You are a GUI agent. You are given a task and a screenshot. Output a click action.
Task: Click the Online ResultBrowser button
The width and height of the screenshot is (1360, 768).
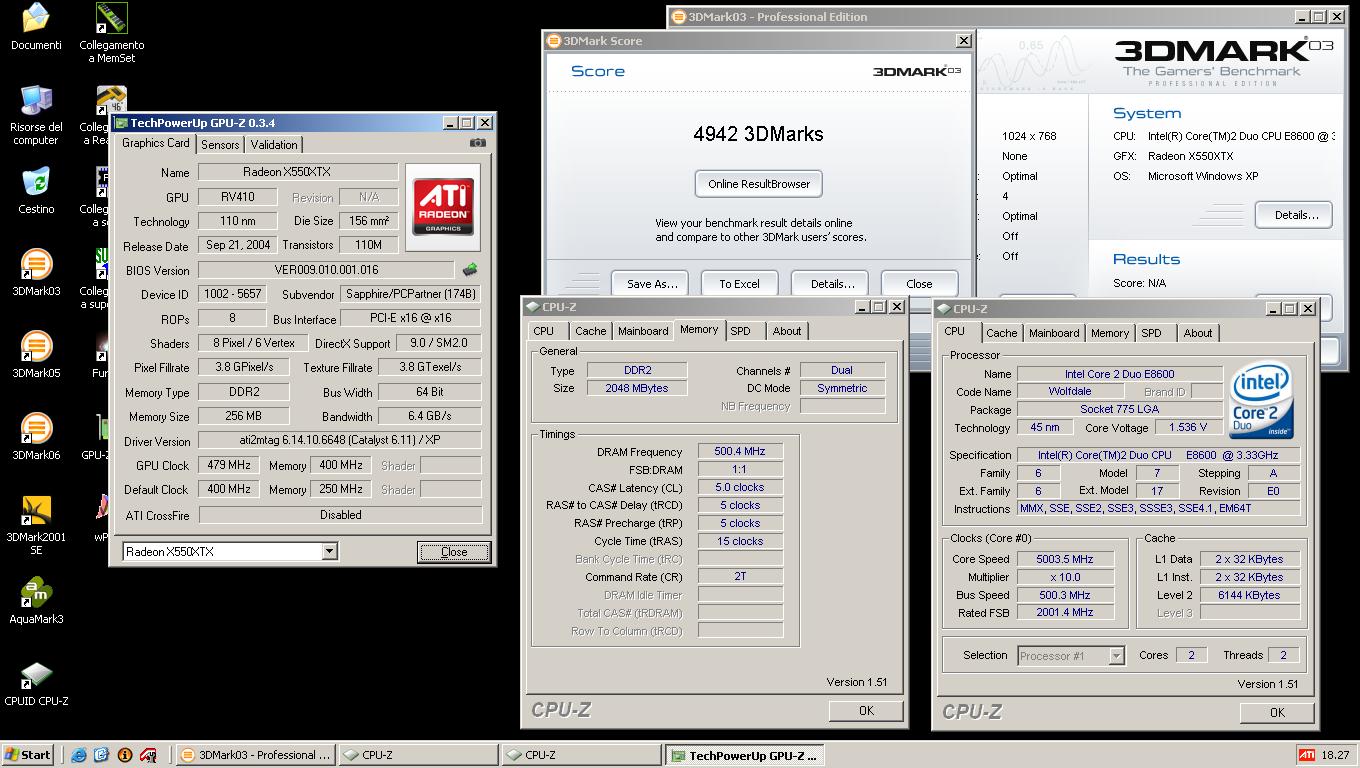tap(759, 184)
